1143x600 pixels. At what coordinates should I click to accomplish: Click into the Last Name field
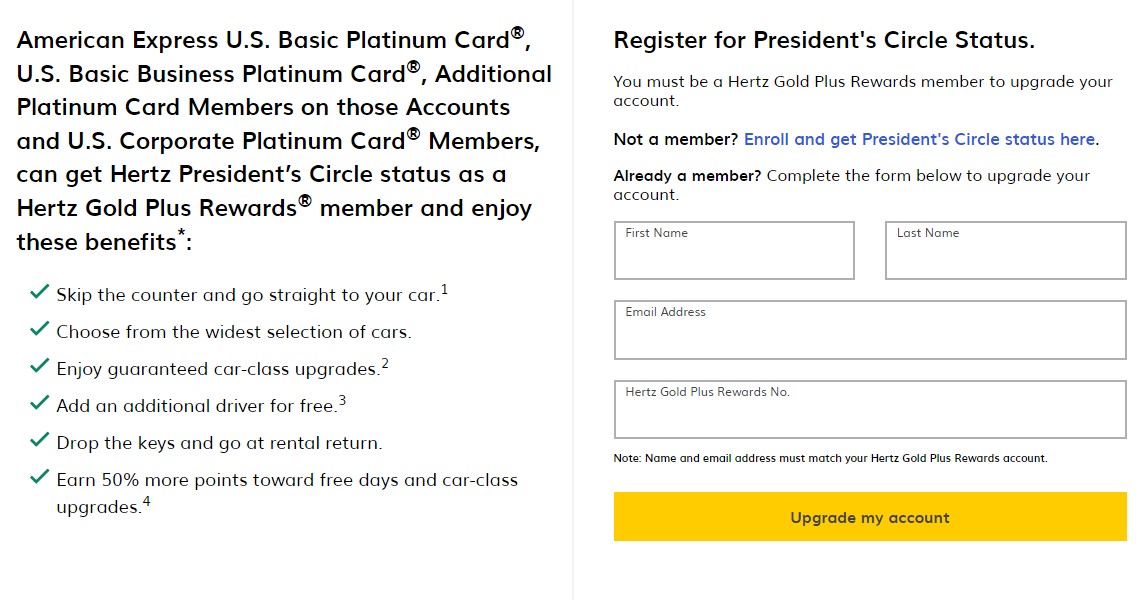click(1004, 251)
